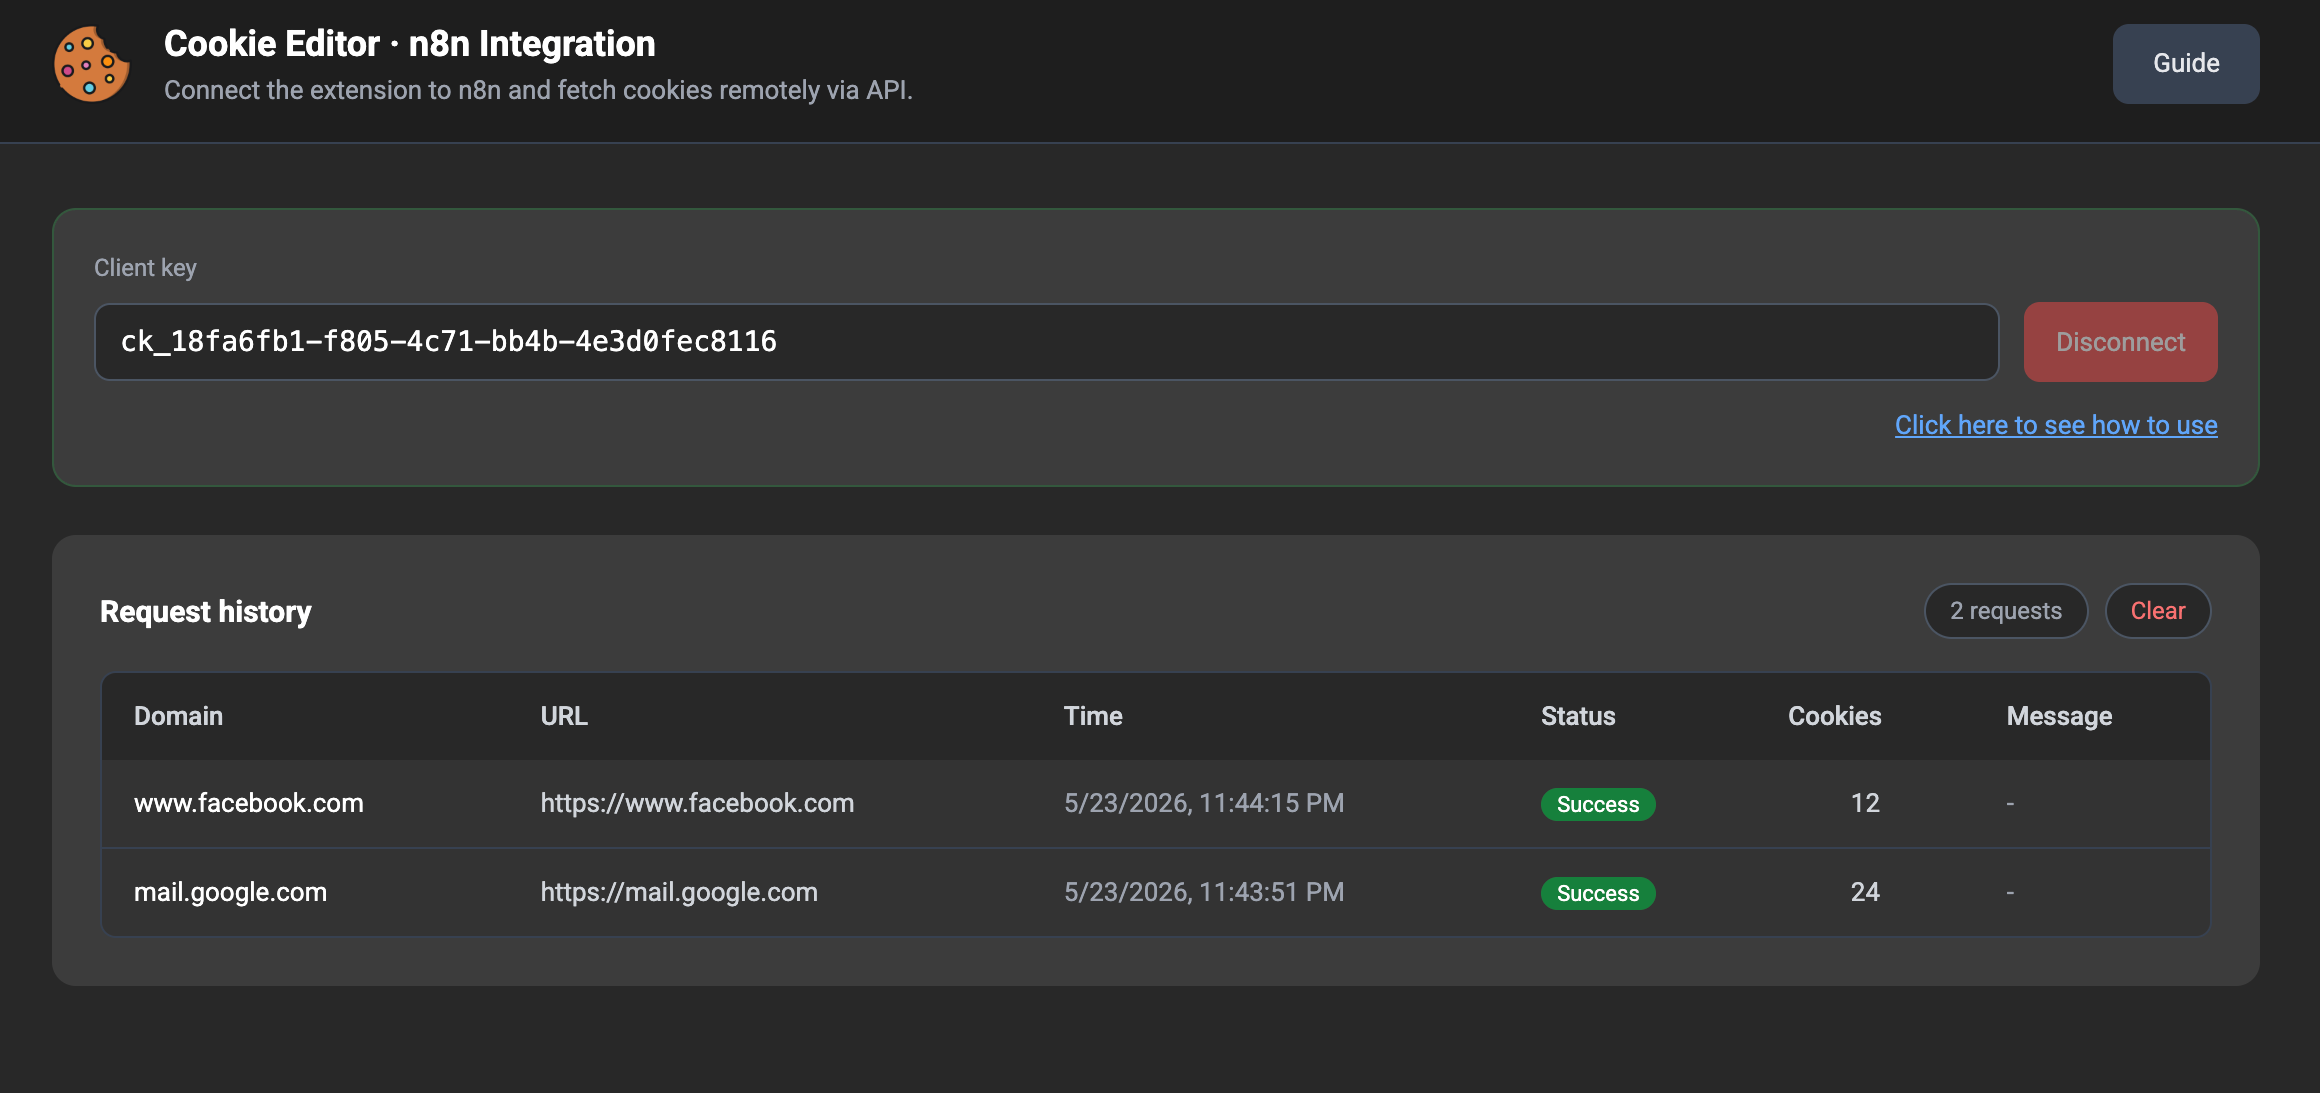Click the subtitle about fetching cookies via API
The image size is (2320, 1093).
[538, 90]
